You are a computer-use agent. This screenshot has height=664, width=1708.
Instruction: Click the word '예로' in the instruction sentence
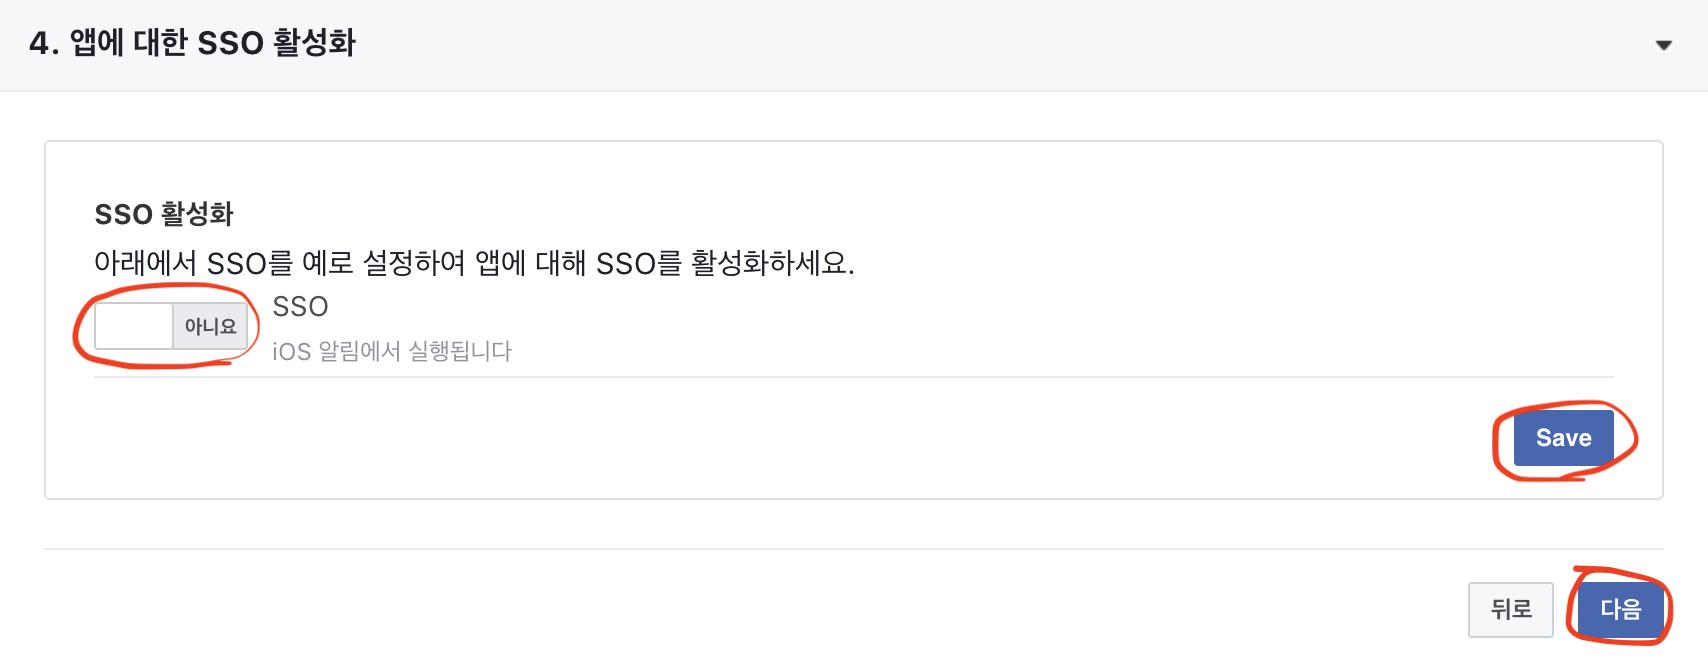[327, 263]
